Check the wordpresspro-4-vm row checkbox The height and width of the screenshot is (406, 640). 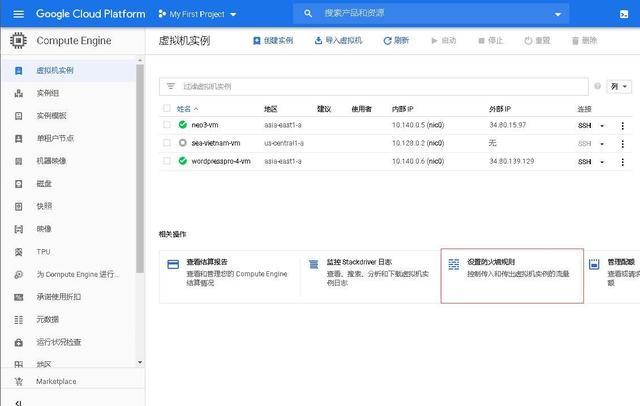pos(167,161)
